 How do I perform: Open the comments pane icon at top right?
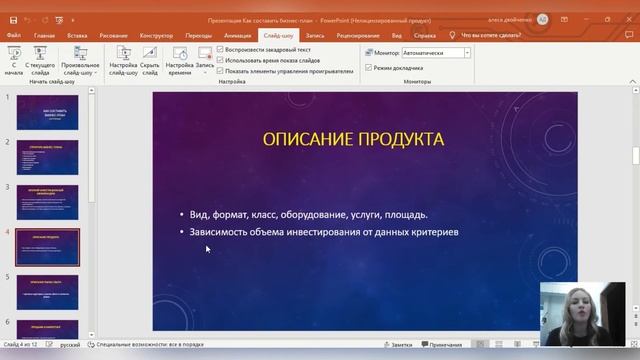point(629,35)
